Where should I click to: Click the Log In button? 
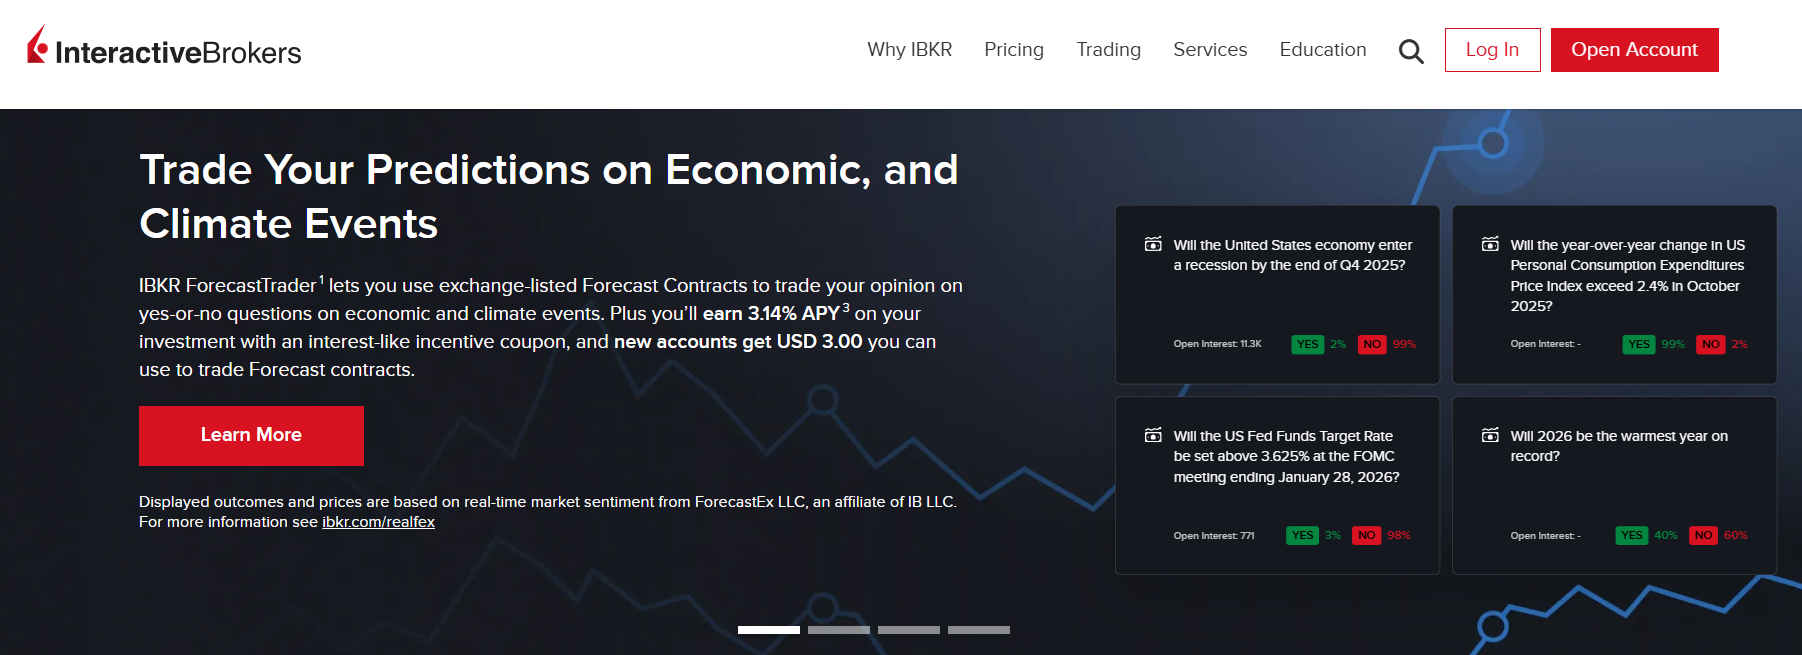tap(1492, 50)
